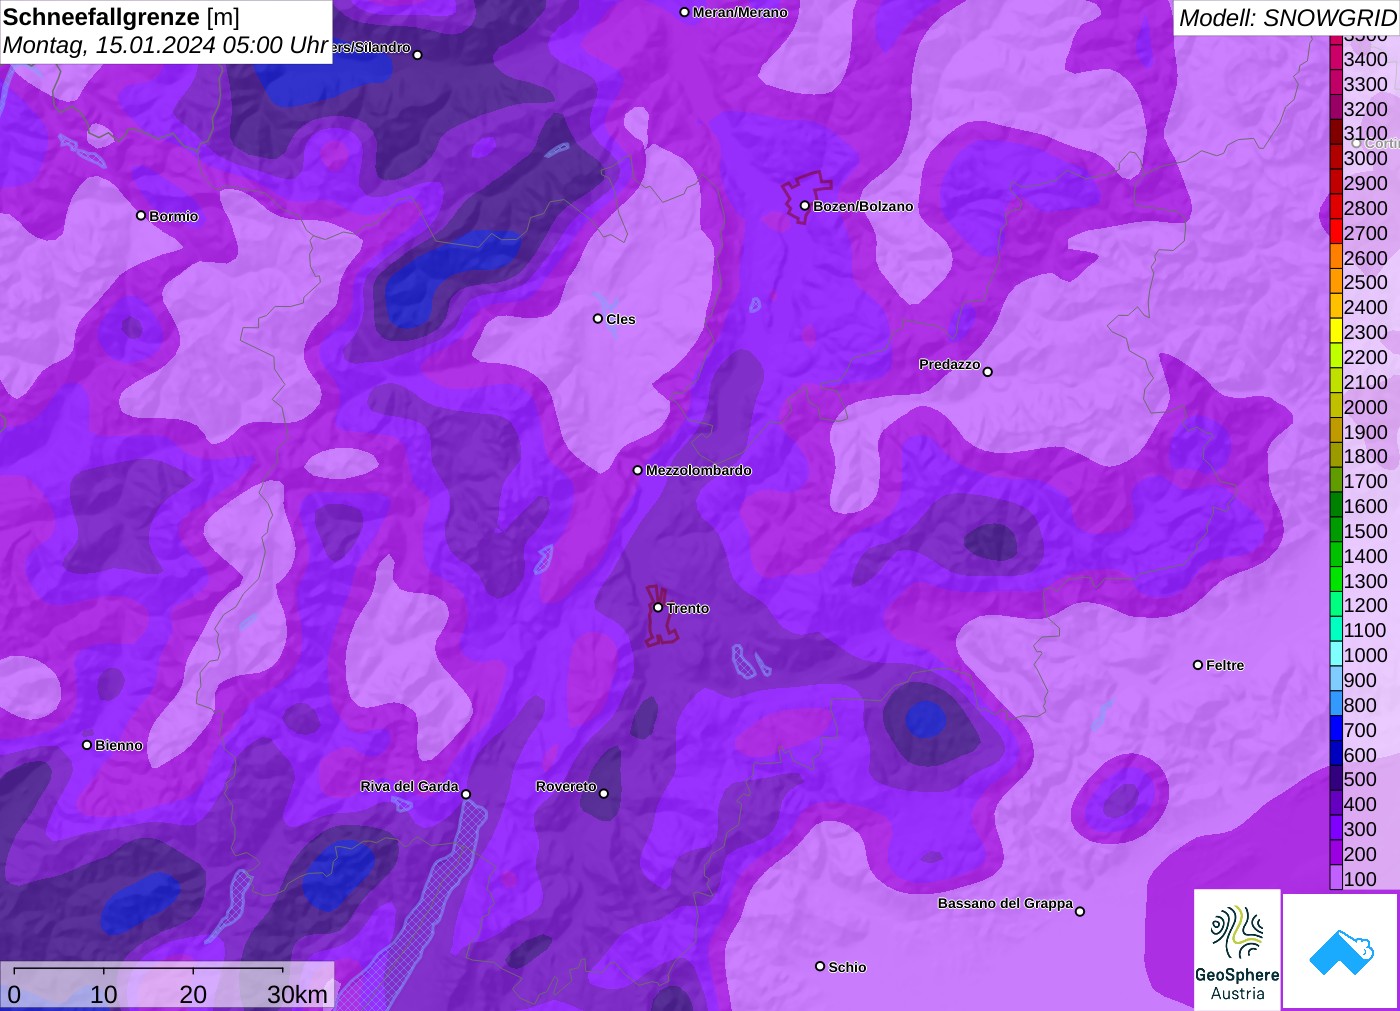Click the "30km" scale bar label
Viewport: 1400px width, 1011px height.
pos(297,994)
